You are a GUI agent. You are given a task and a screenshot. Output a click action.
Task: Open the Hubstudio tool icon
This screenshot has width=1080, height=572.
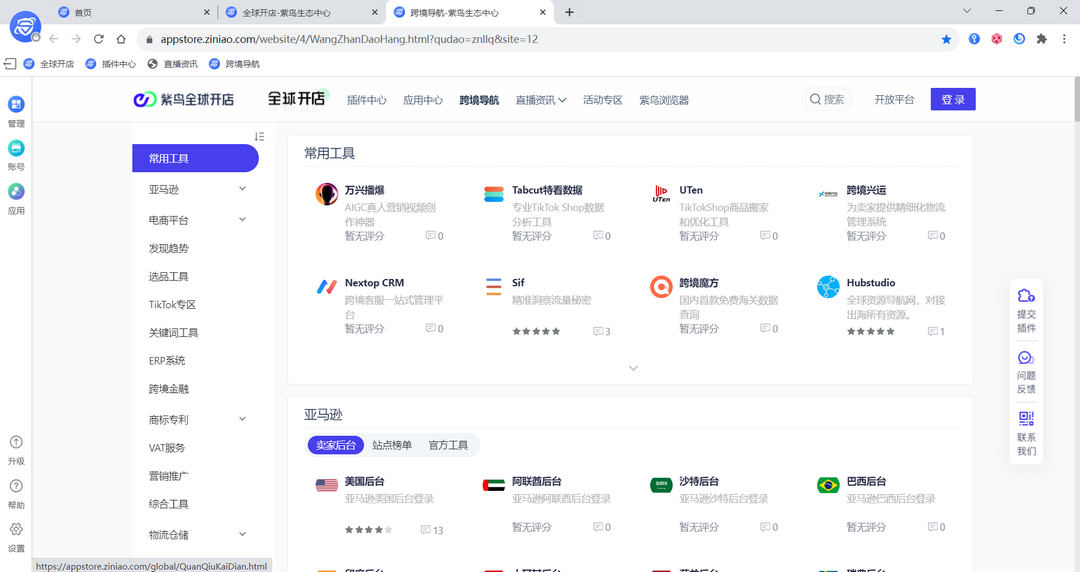[x=828, y=286]
